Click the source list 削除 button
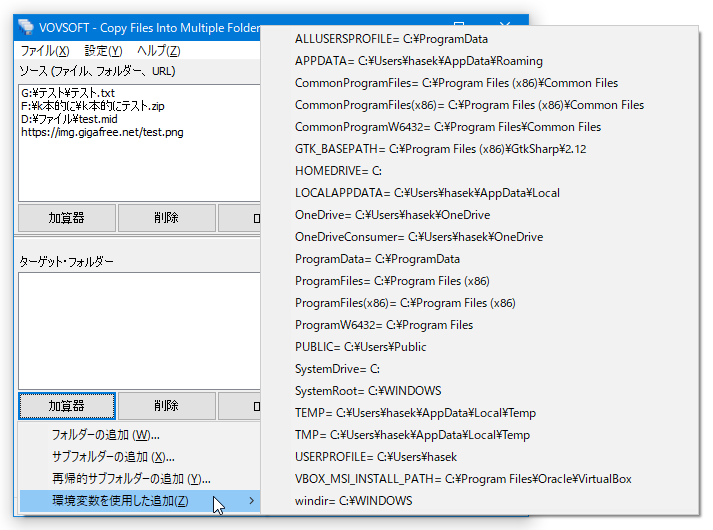 coord(166,218)
